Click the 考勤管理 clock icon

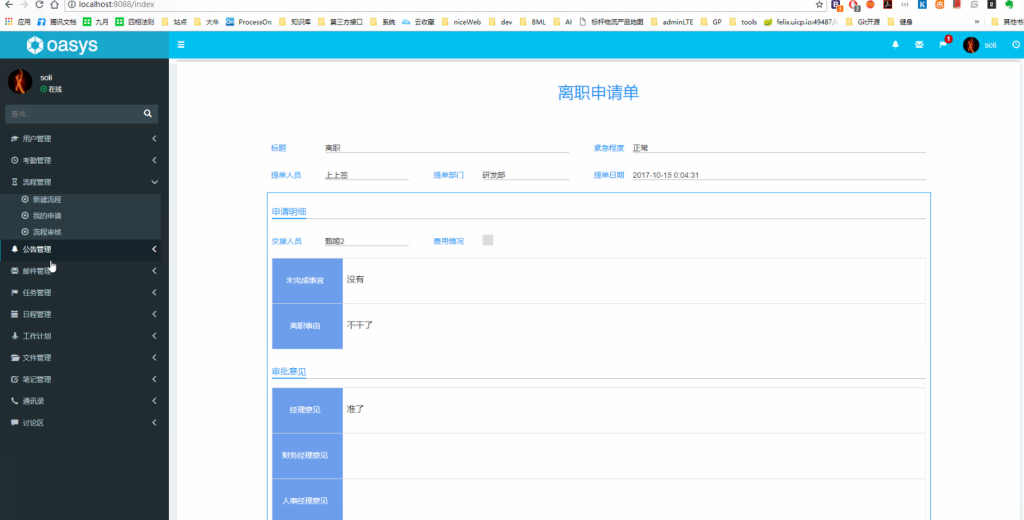click(15, 160)
